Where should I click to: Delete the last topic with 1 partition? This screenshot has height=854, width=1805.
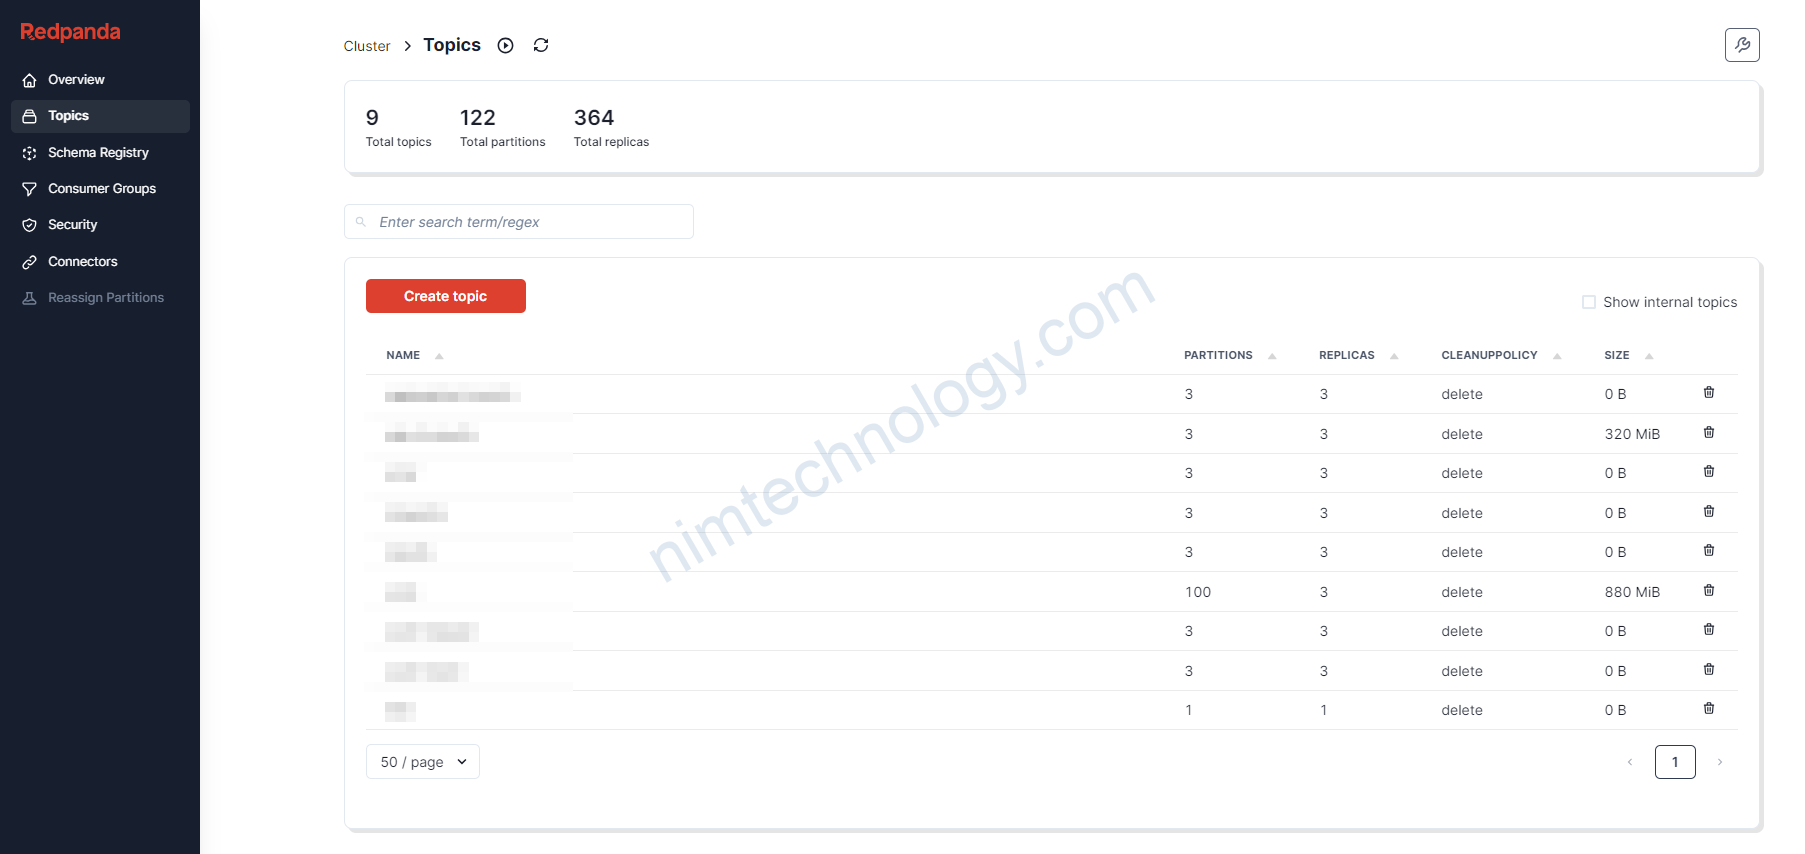tap(1708, 708)
